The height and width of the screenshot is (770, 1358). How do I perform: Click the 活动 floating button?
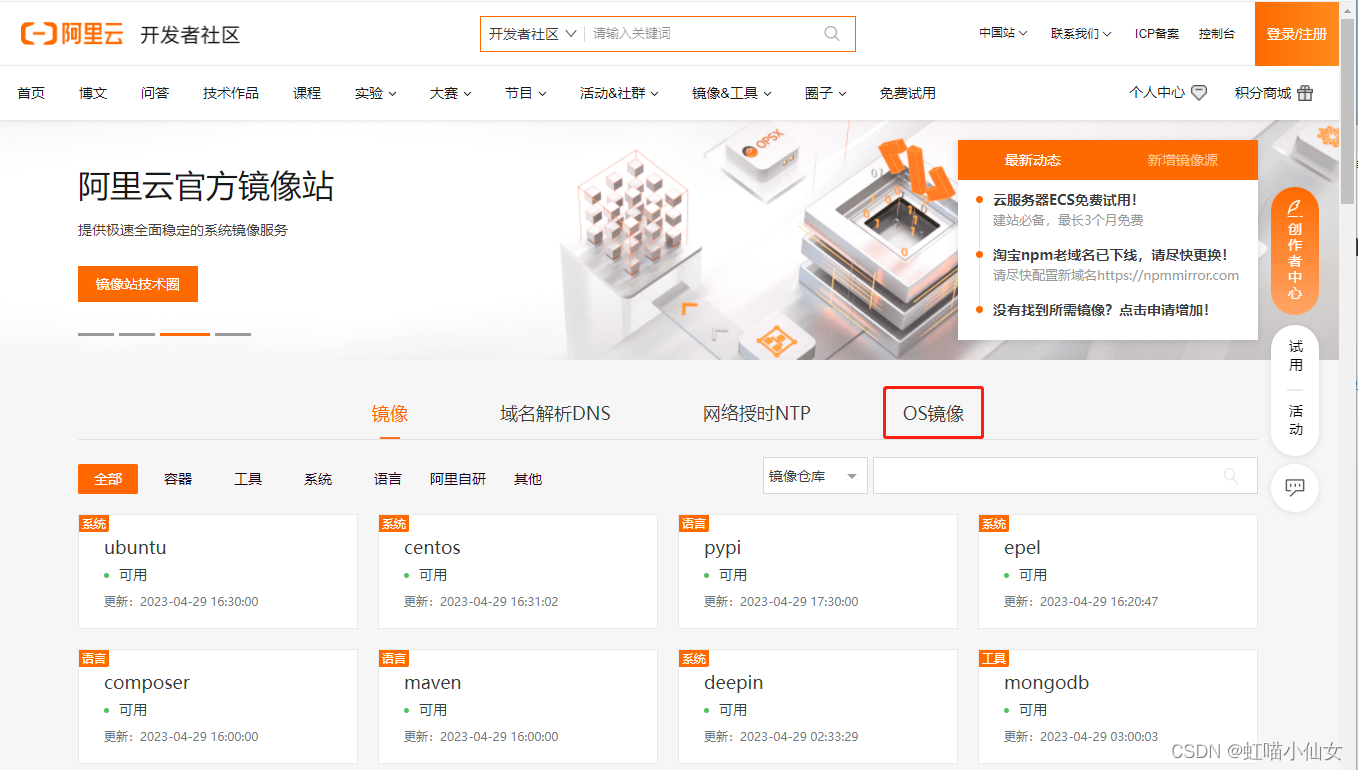(x=1295, y=420)
